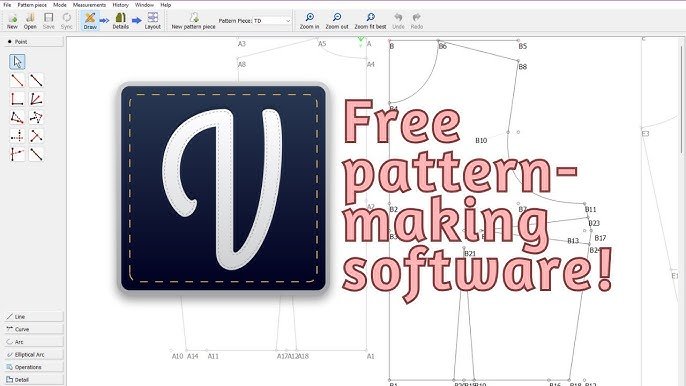
Task: Open the Help menu
Action: (x=165, y=5)
